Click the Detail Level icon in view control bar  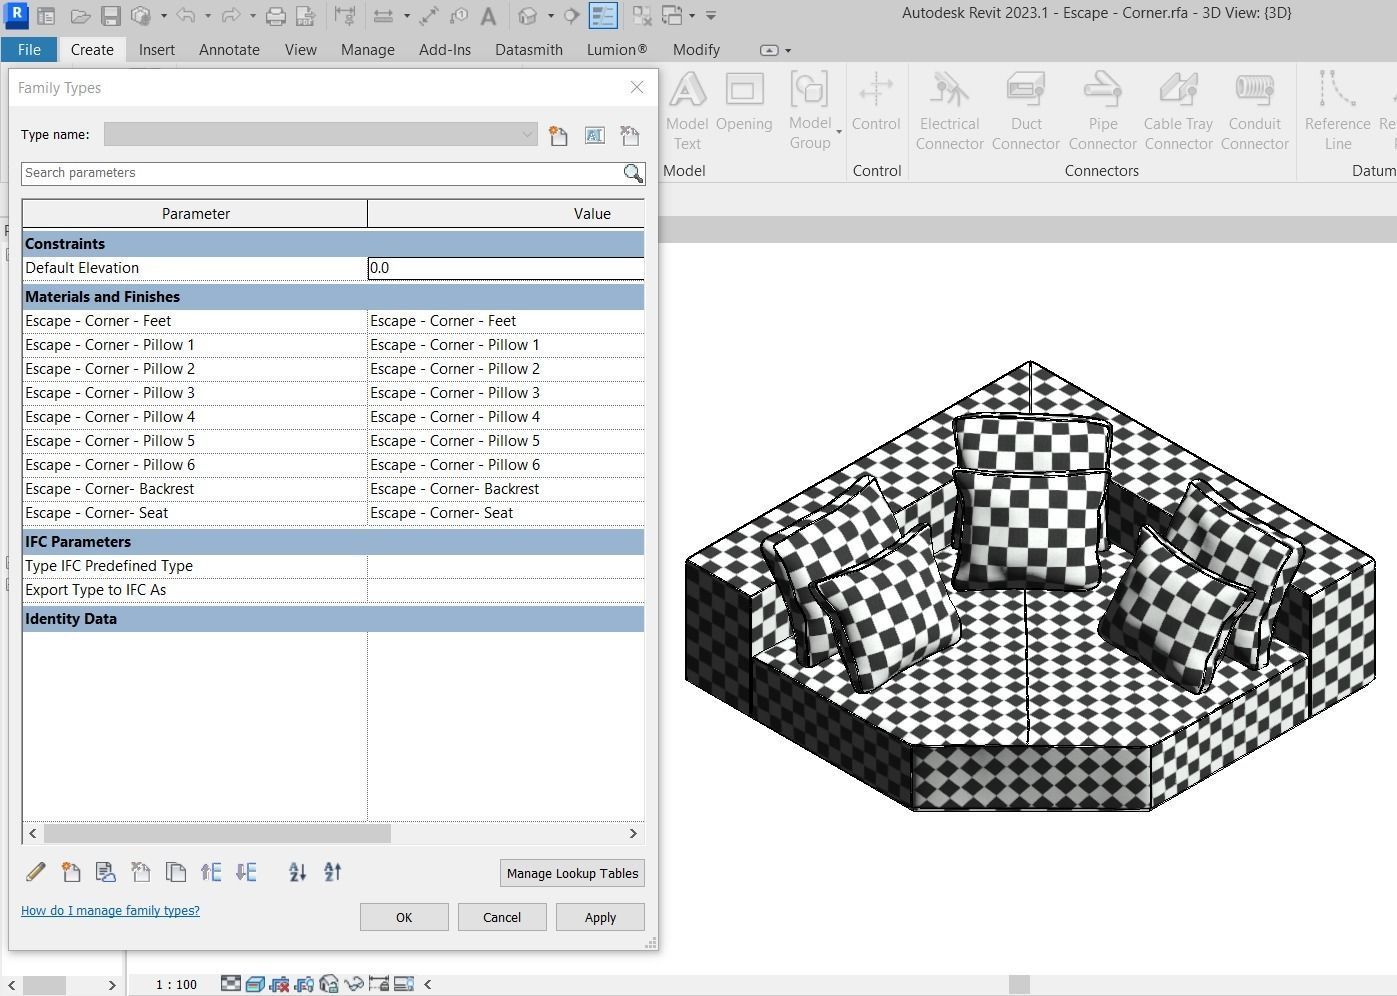coord(231,984)
